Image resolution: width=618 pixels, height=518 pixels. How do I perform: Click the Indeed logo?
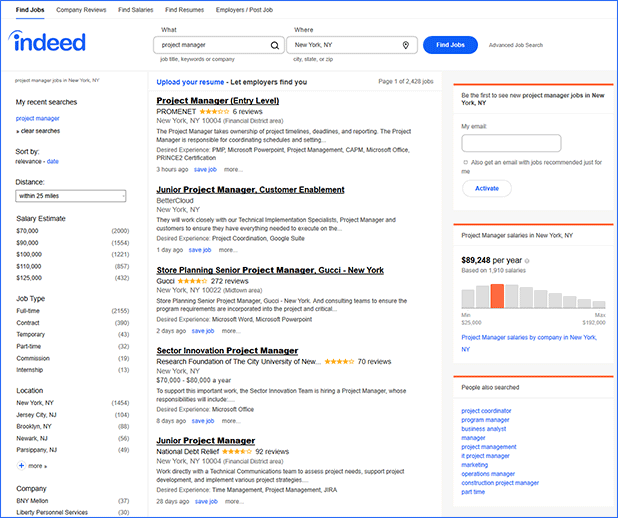pos(47,41)
